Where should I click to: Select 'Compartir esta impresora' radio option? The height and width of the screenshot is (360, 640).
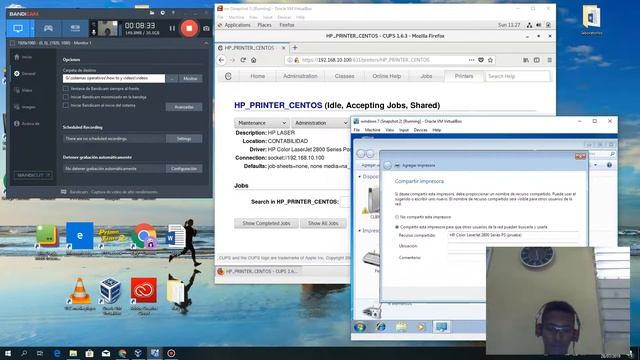tap(397, 227)
